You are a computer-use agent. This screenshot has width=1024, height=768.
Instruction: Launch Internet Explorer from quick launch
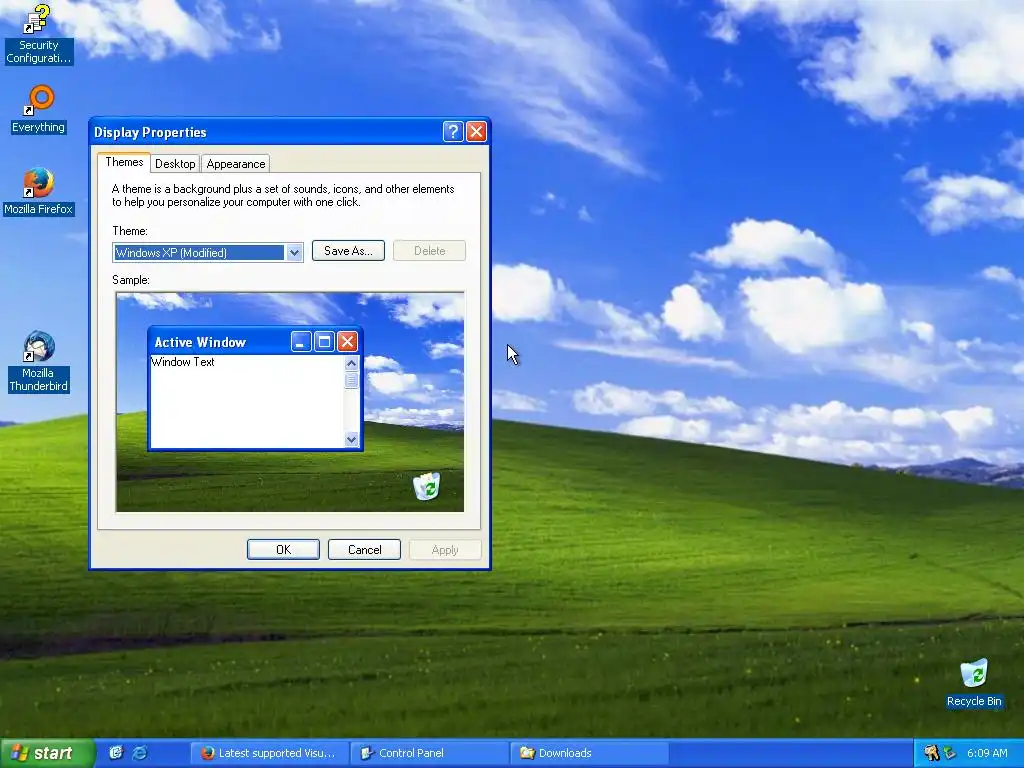point(140,753)
